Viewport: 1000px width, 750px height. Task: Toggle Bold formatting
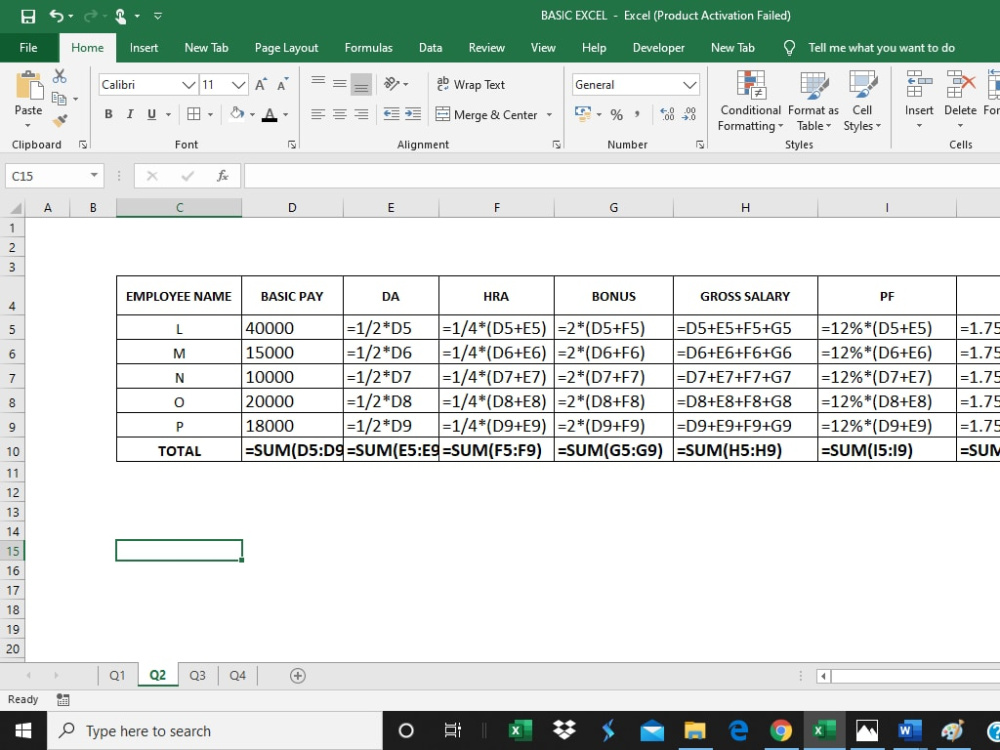[x=108, y=114]
